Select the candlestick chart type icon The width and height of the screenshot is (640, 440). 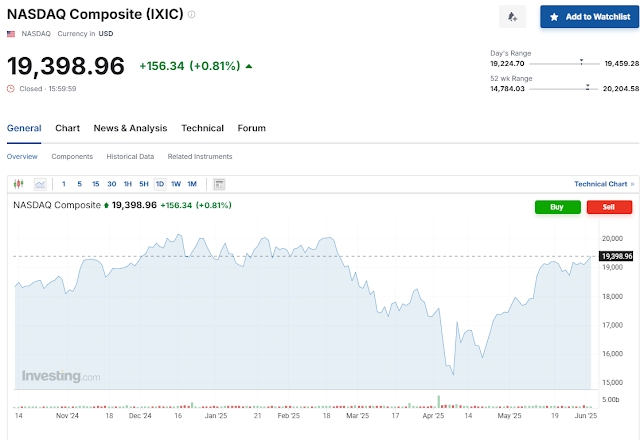18,184
